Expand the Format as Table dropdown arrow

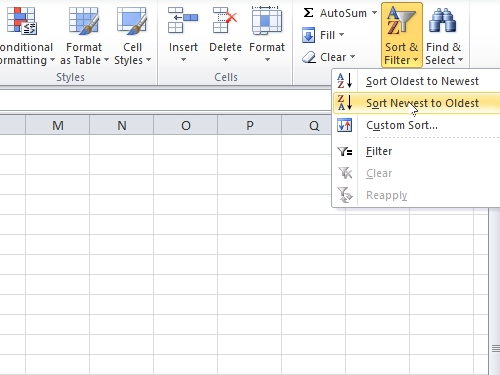click(106, 60)
